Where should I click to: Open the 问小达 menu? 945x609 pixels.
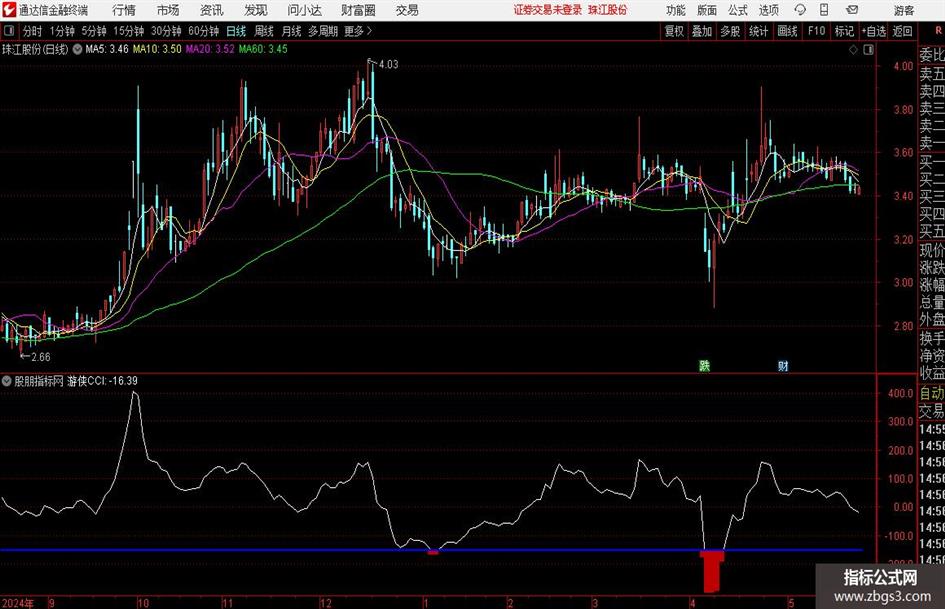pos(304,10)
